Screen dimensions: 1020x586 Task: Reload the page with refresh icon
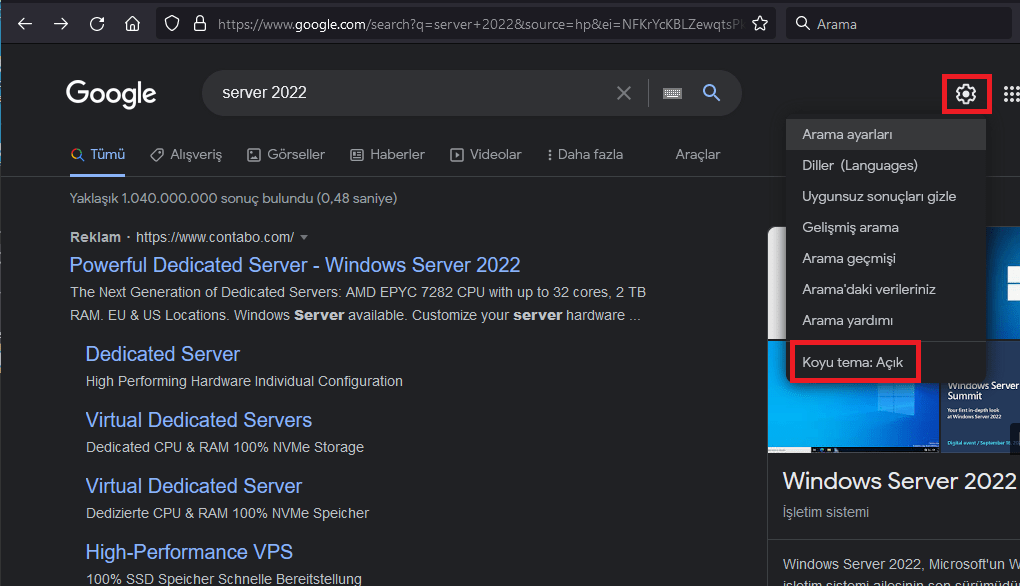97,24
